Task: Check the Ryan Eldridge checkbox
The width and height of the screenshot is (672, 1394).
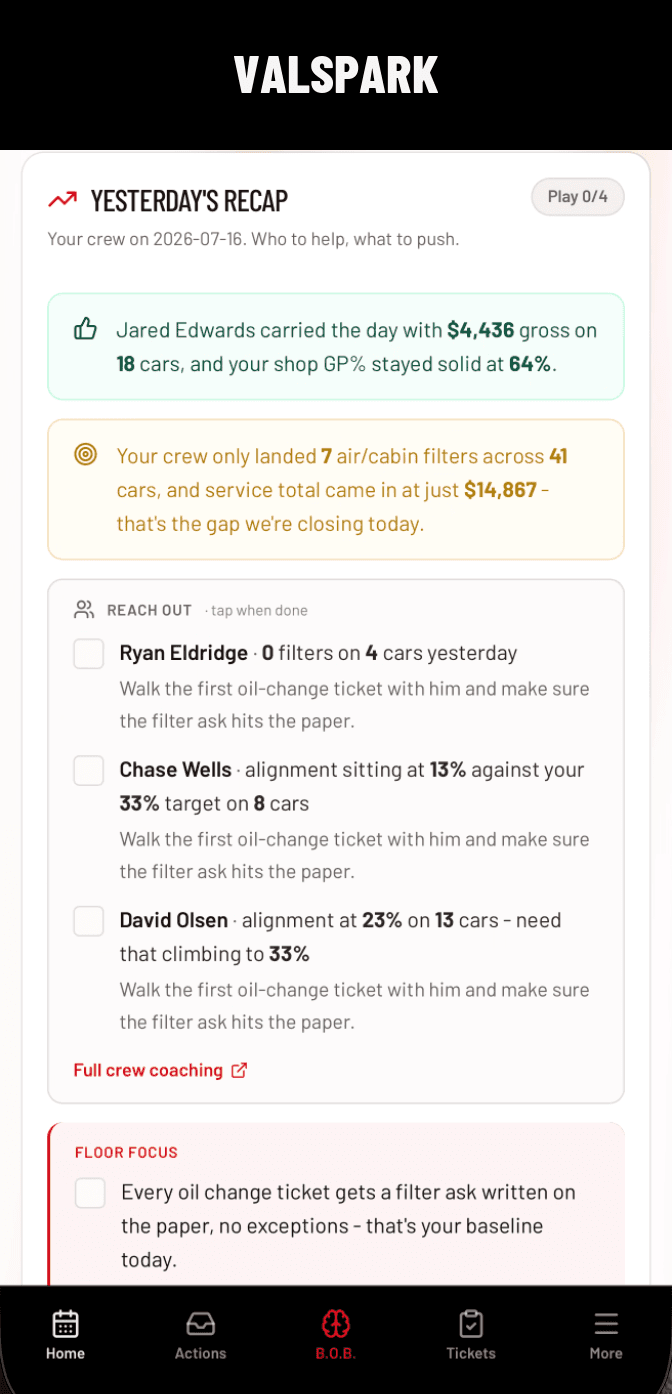Action: tap(89, 654)
